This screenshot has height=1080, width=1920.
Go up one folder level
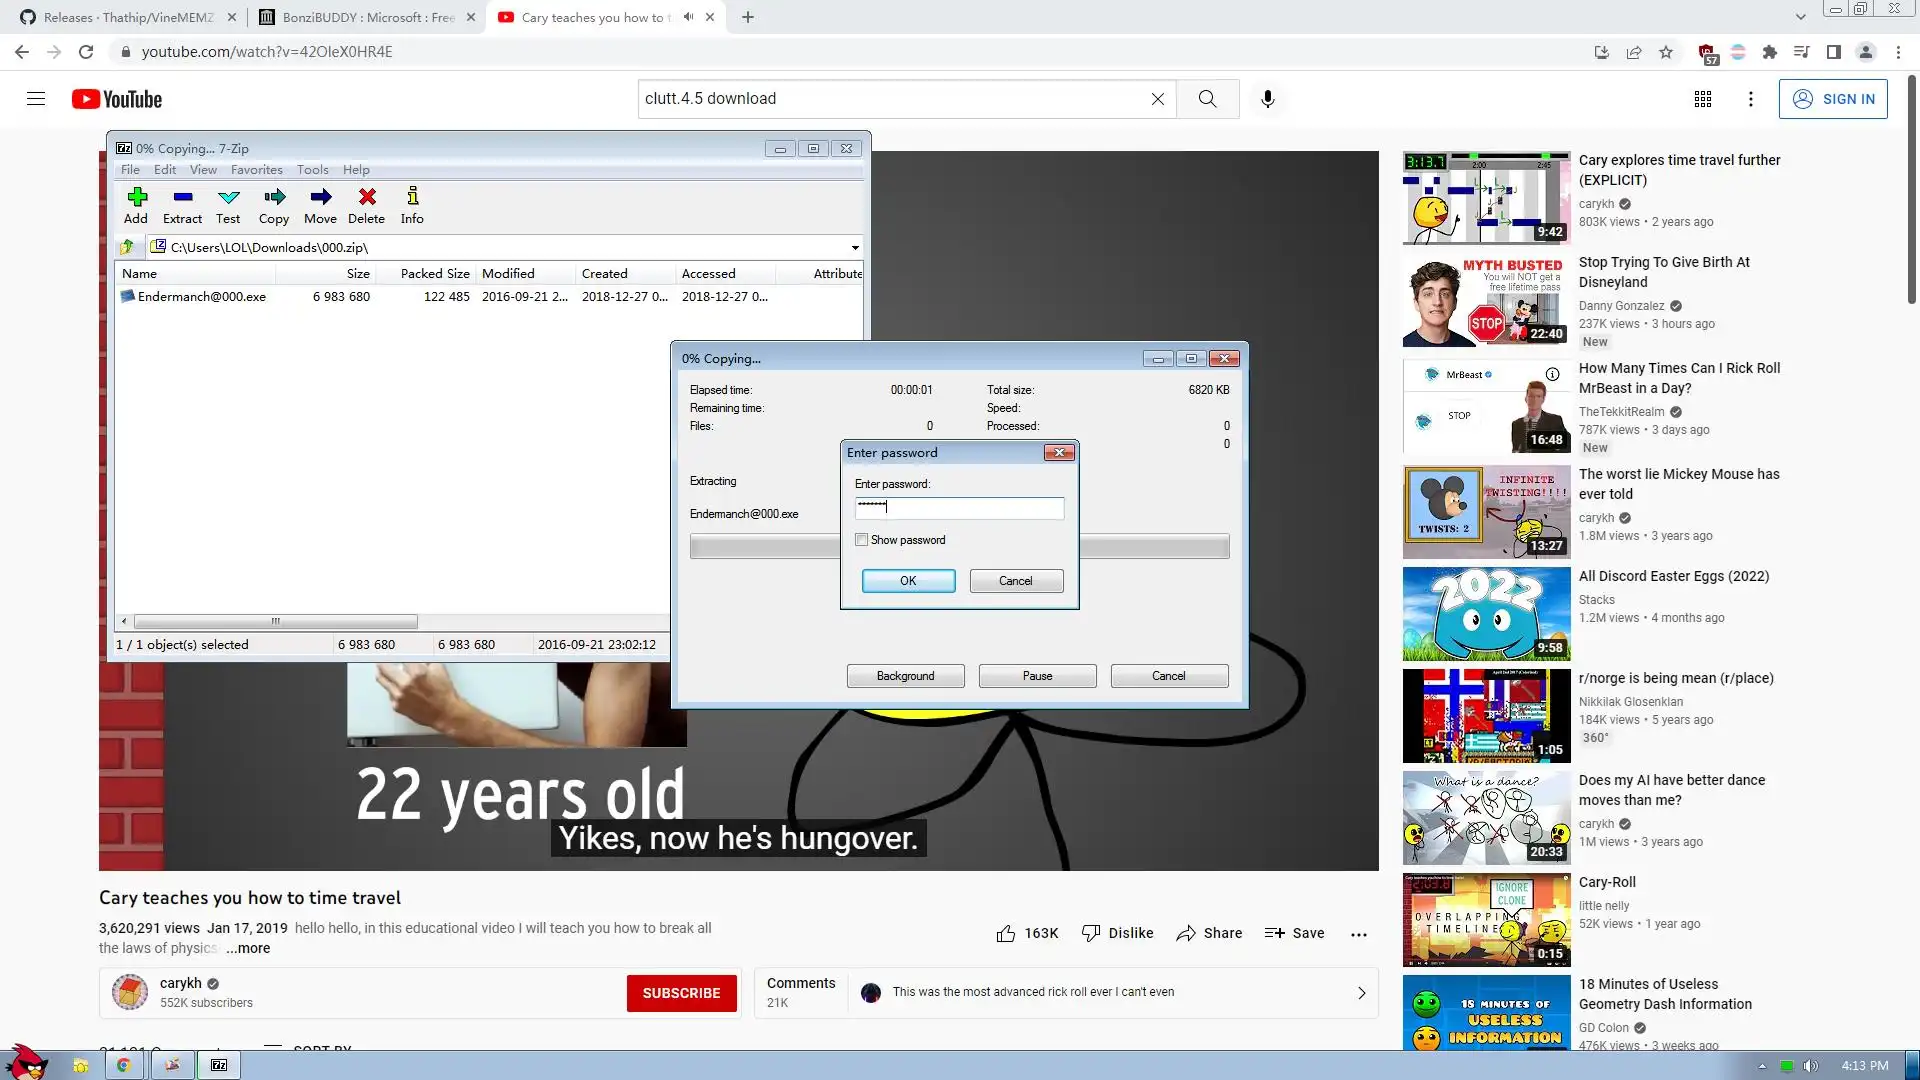click(127, 247)
